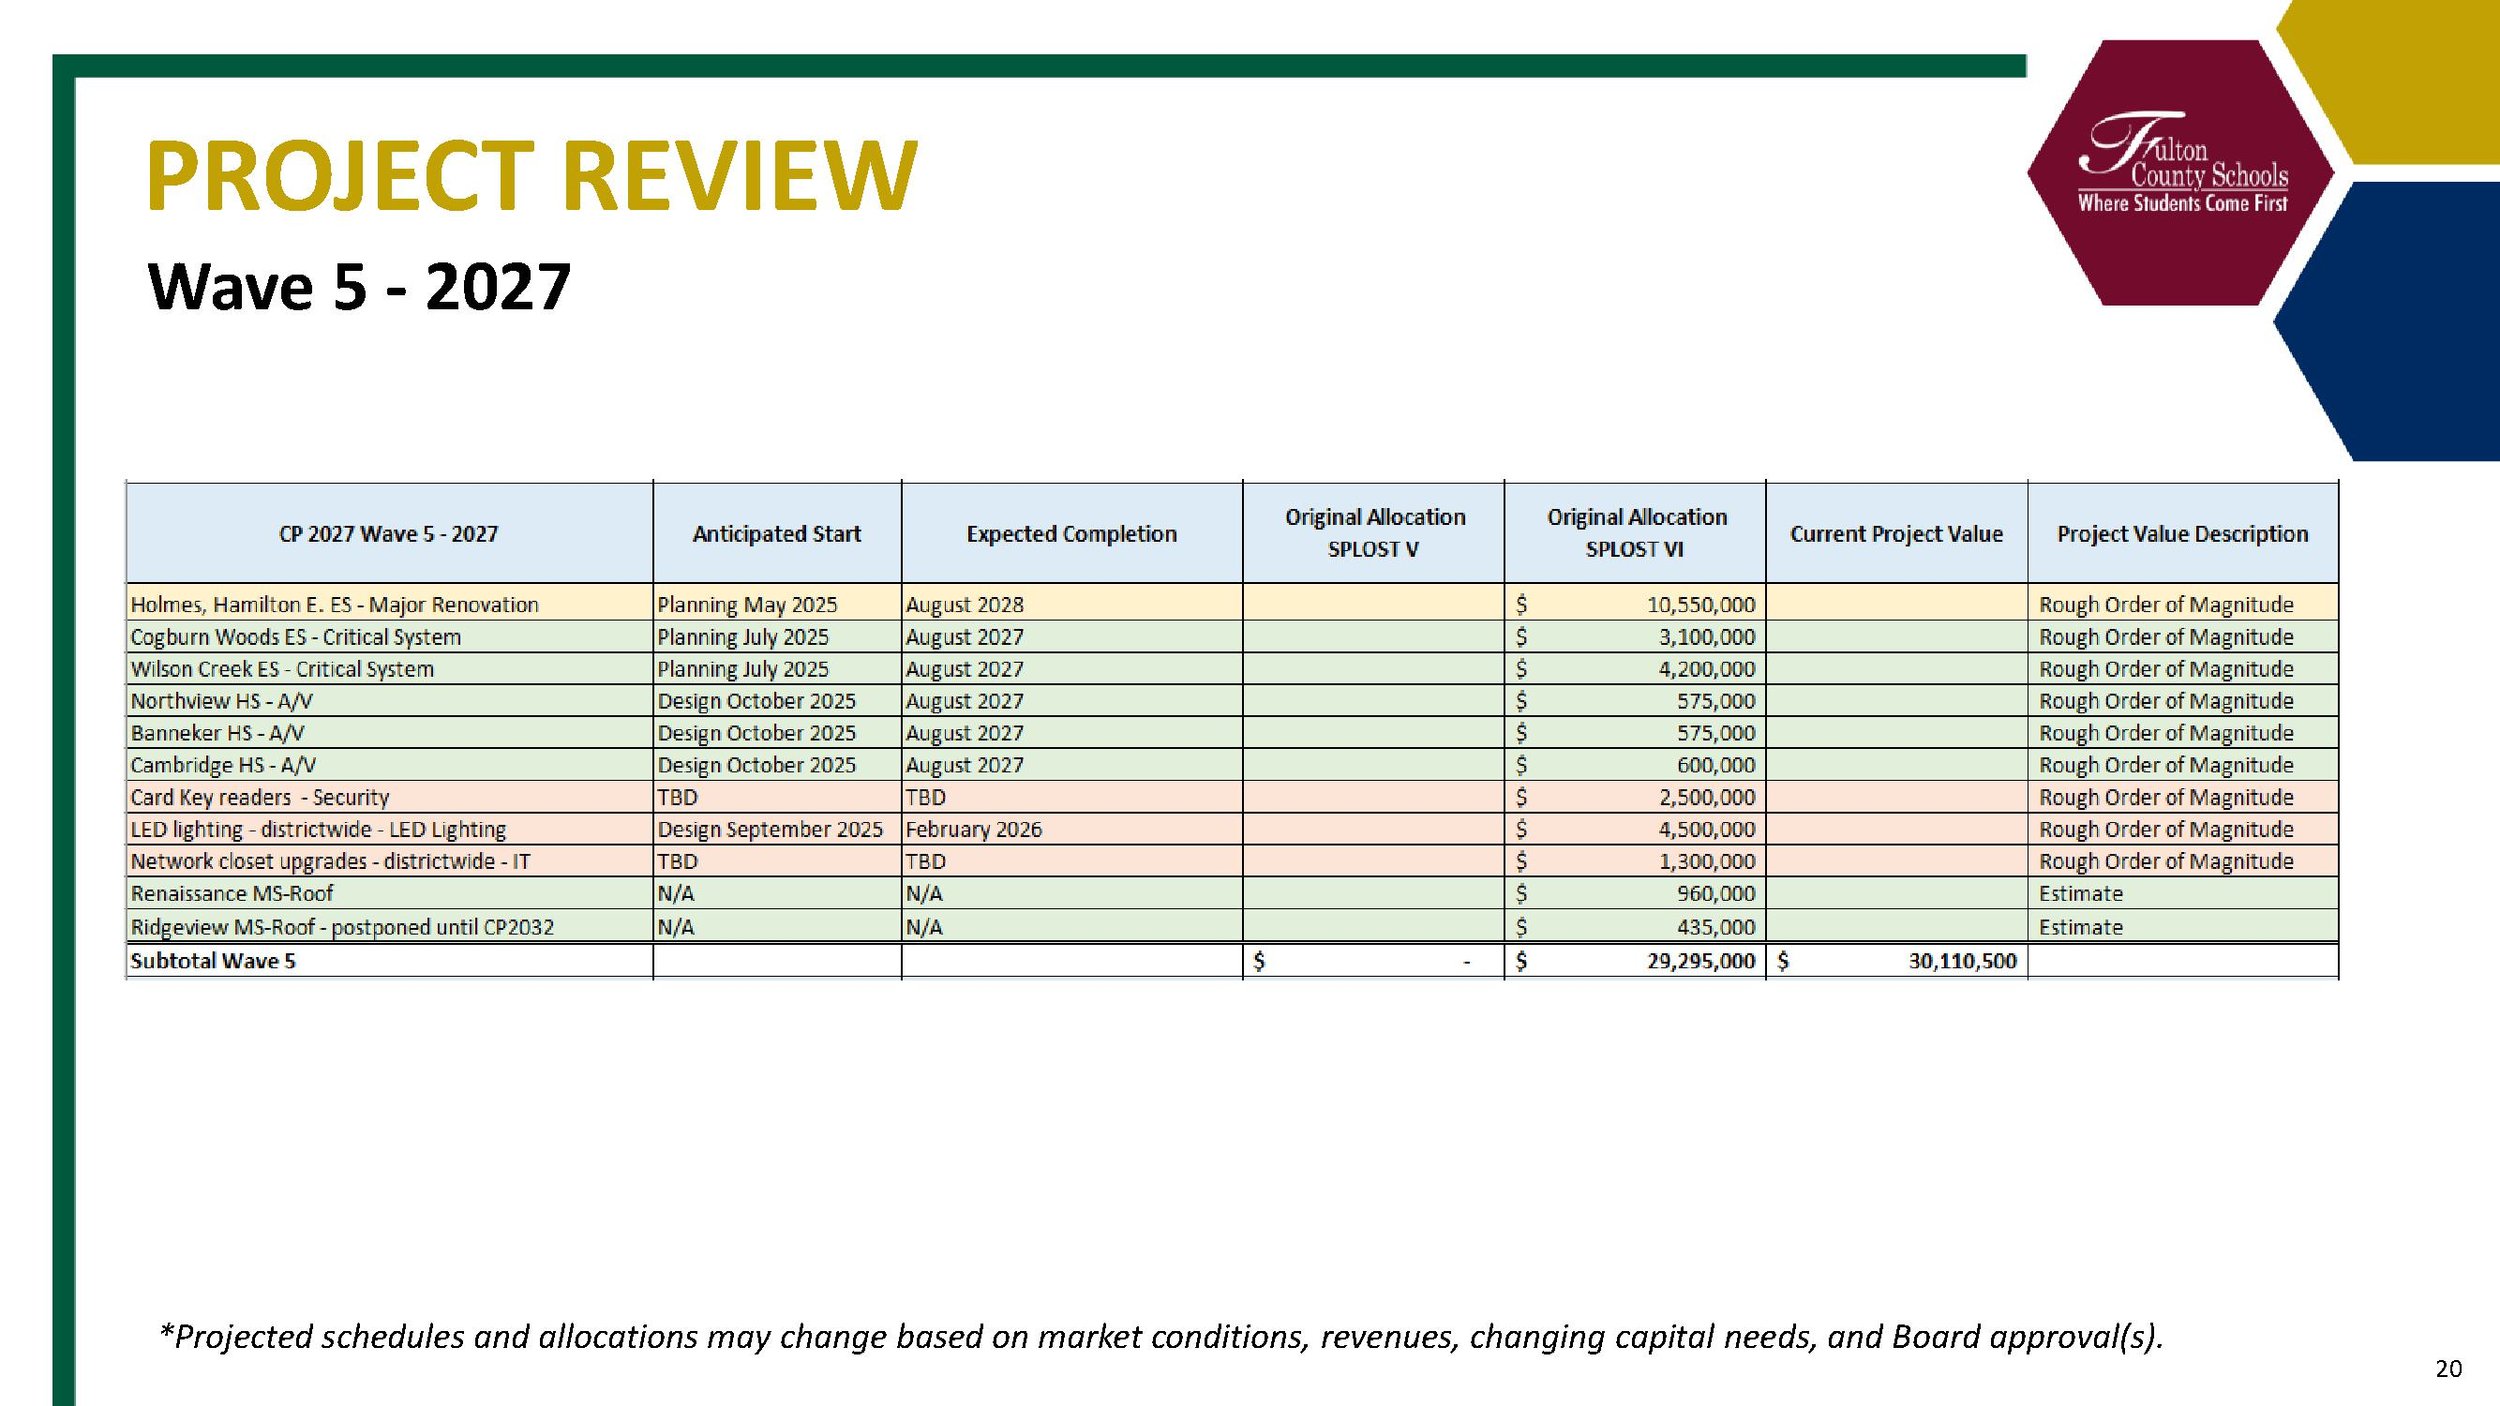
Task: Click the 600,000 allocation value
Action: (x=1716, y=765)
